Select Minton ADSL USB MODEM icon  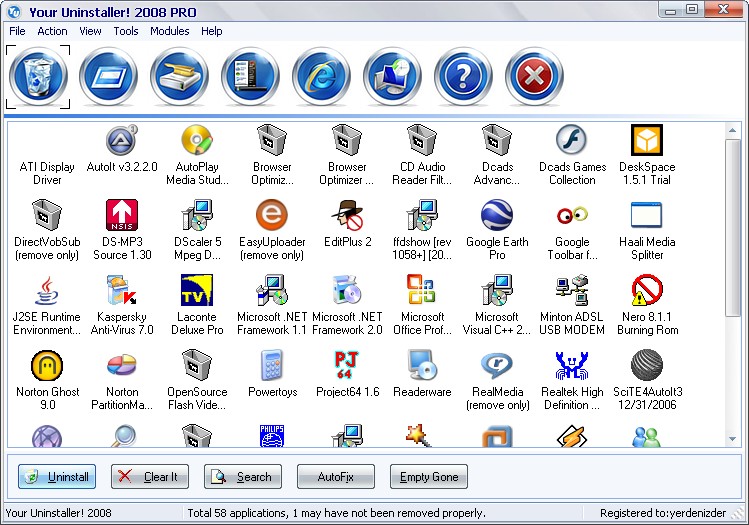click(572, 290)
